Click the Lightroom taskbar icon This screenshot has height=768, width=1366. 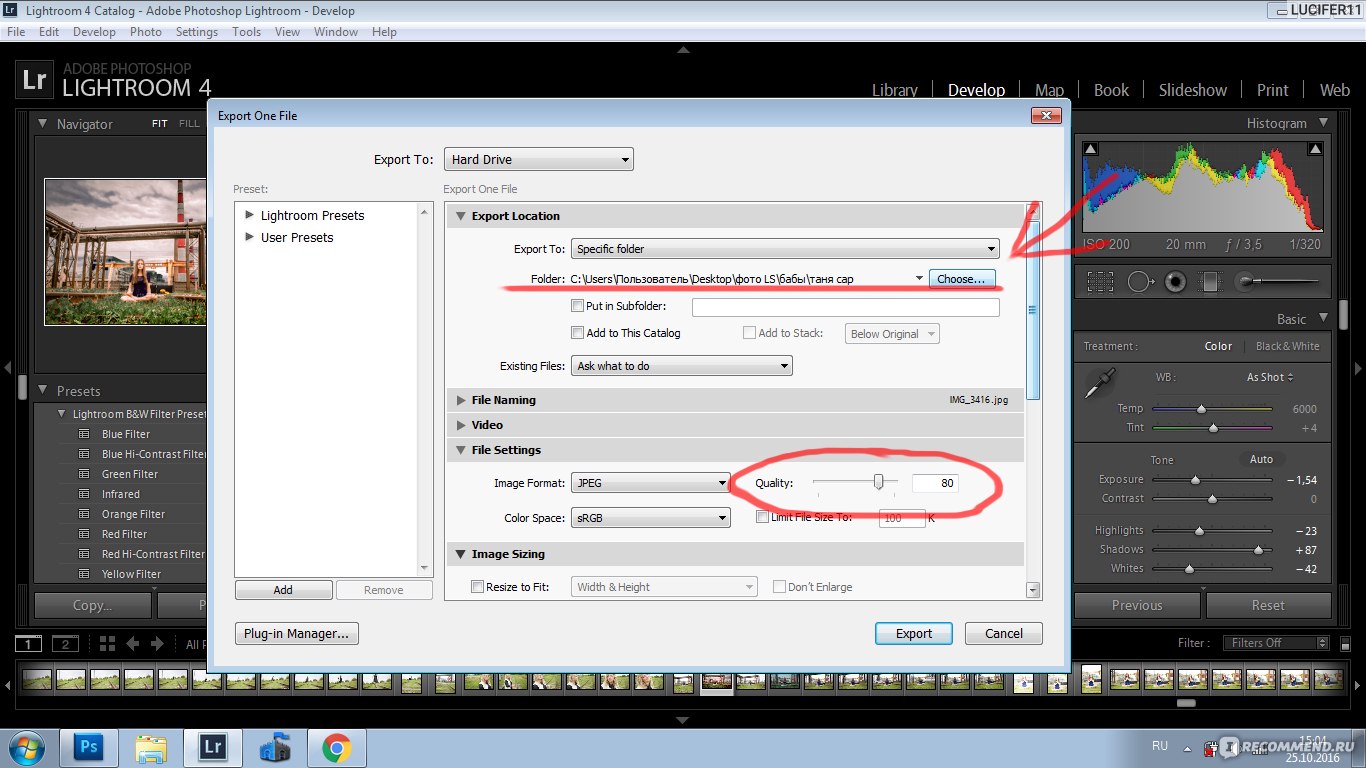(x=212, y=747)
